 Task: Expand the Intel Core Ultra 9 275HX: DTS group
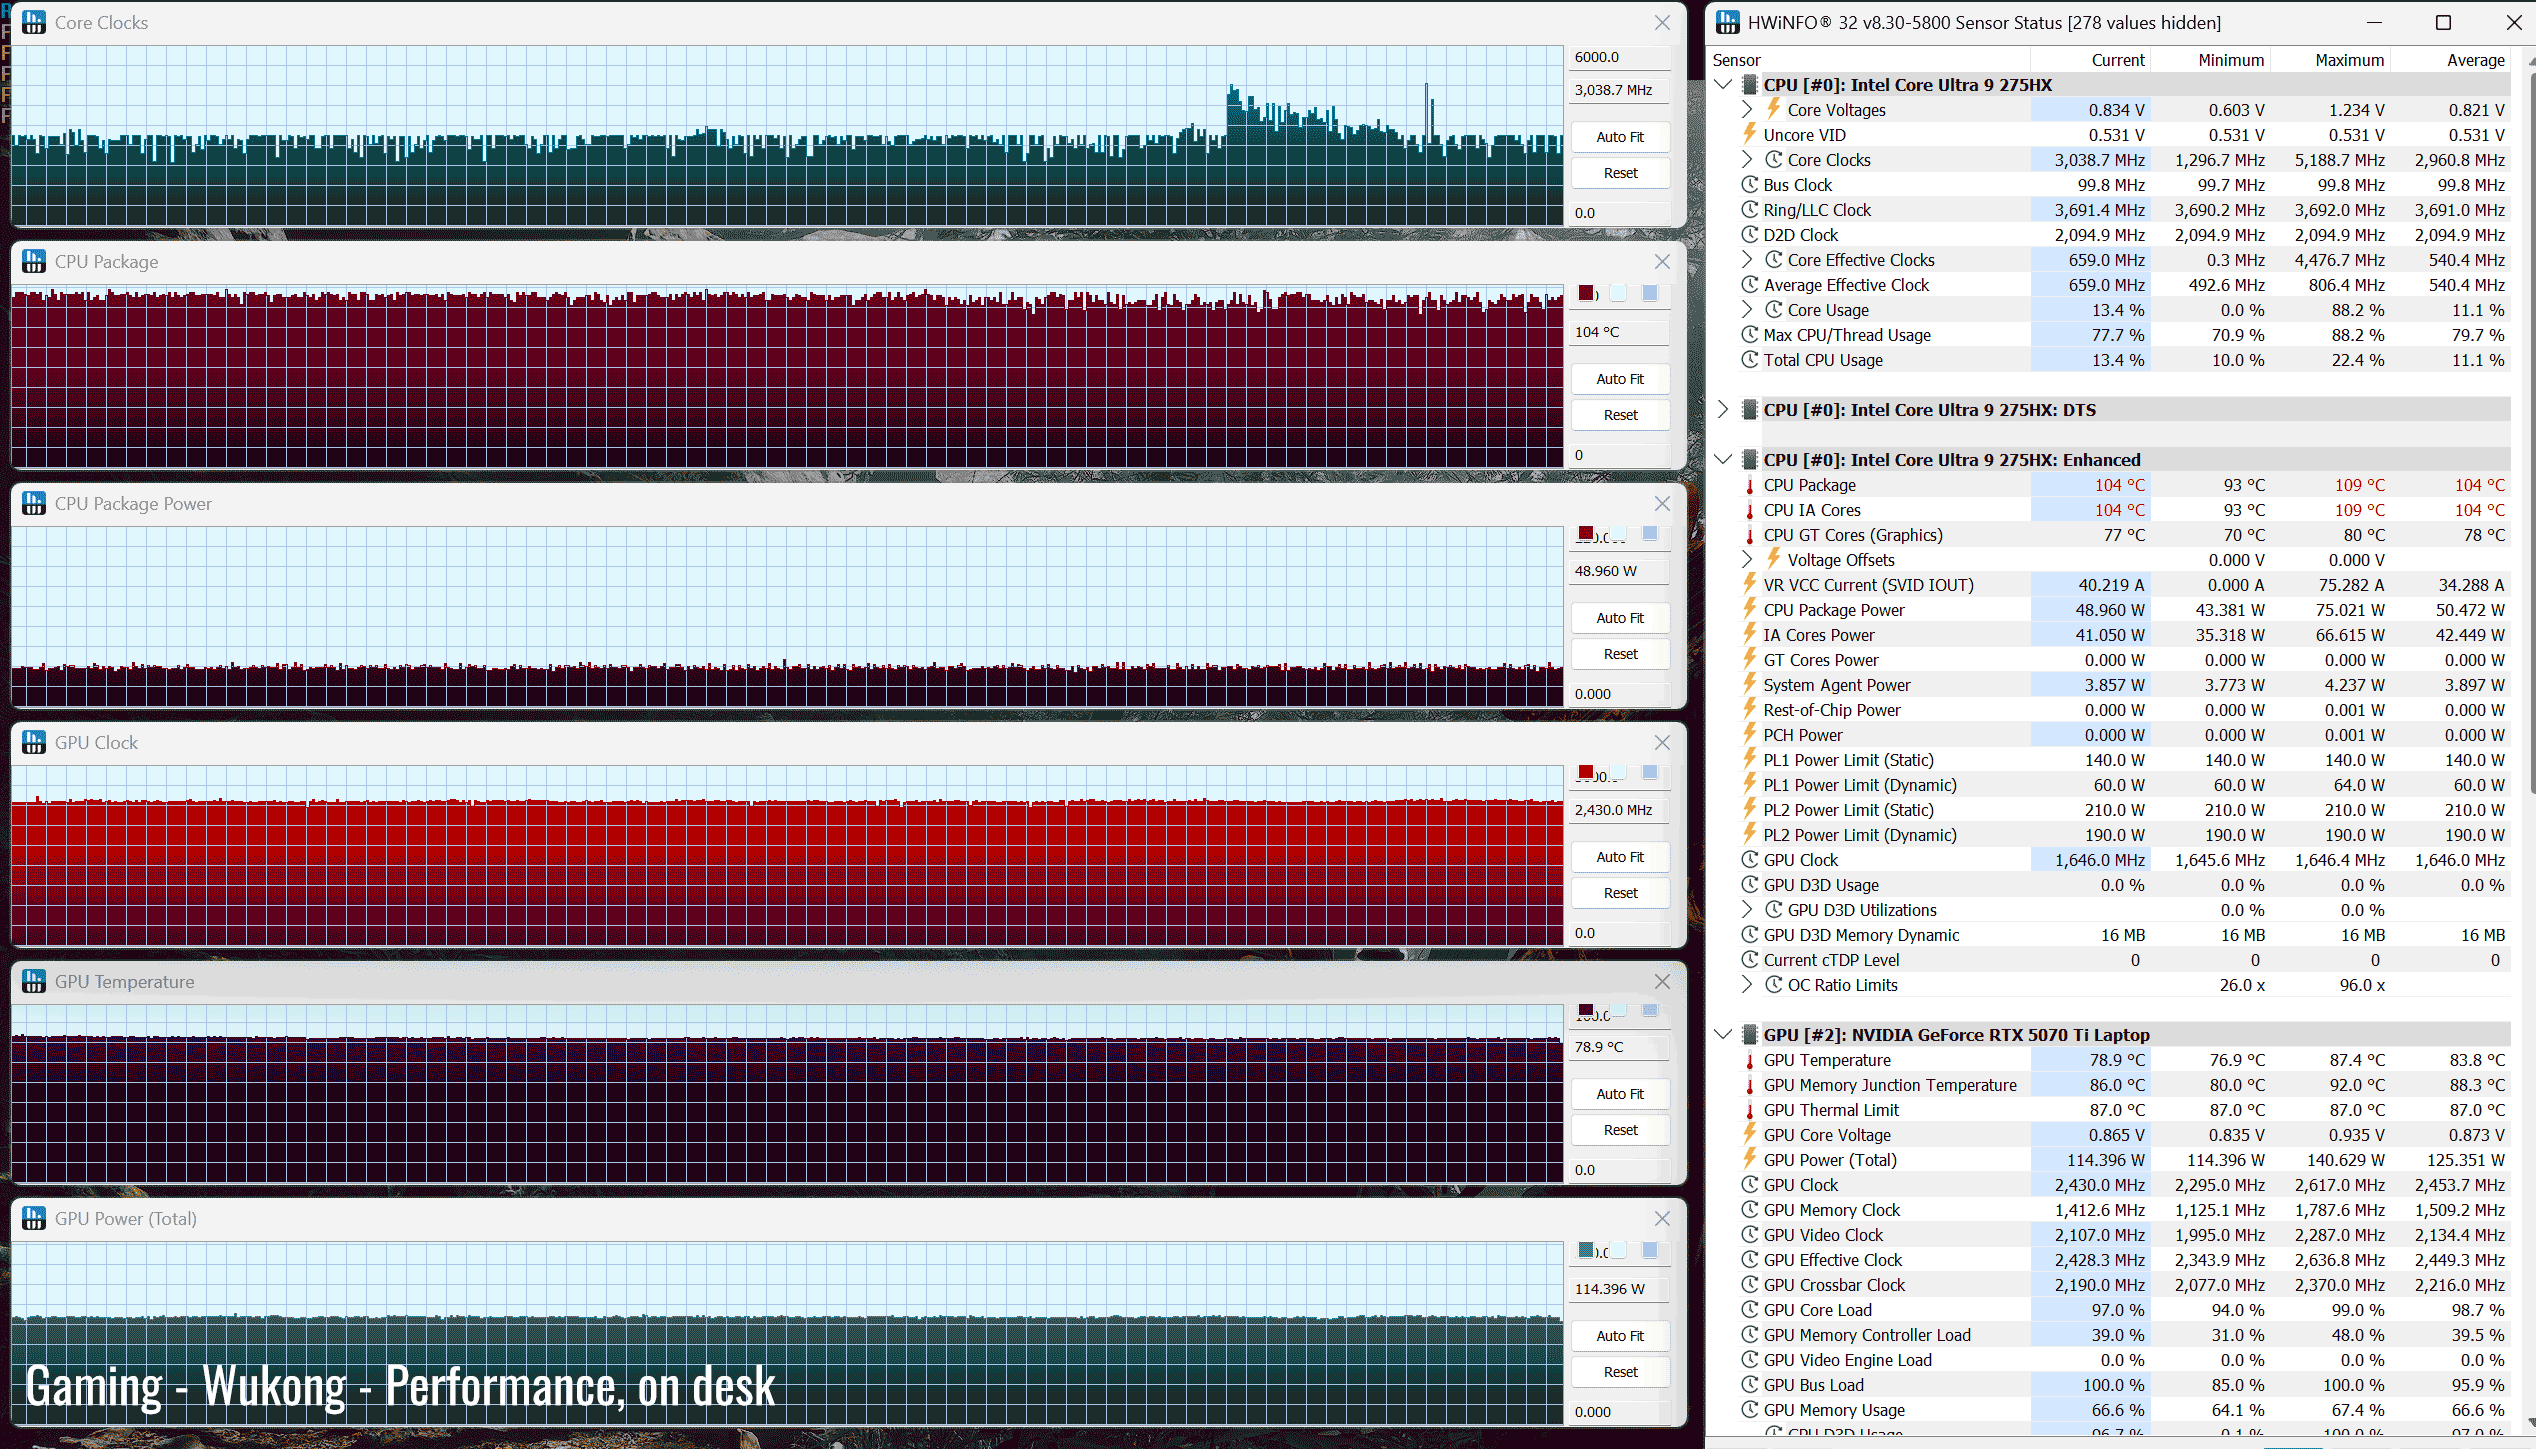[x=1723, y=410]
